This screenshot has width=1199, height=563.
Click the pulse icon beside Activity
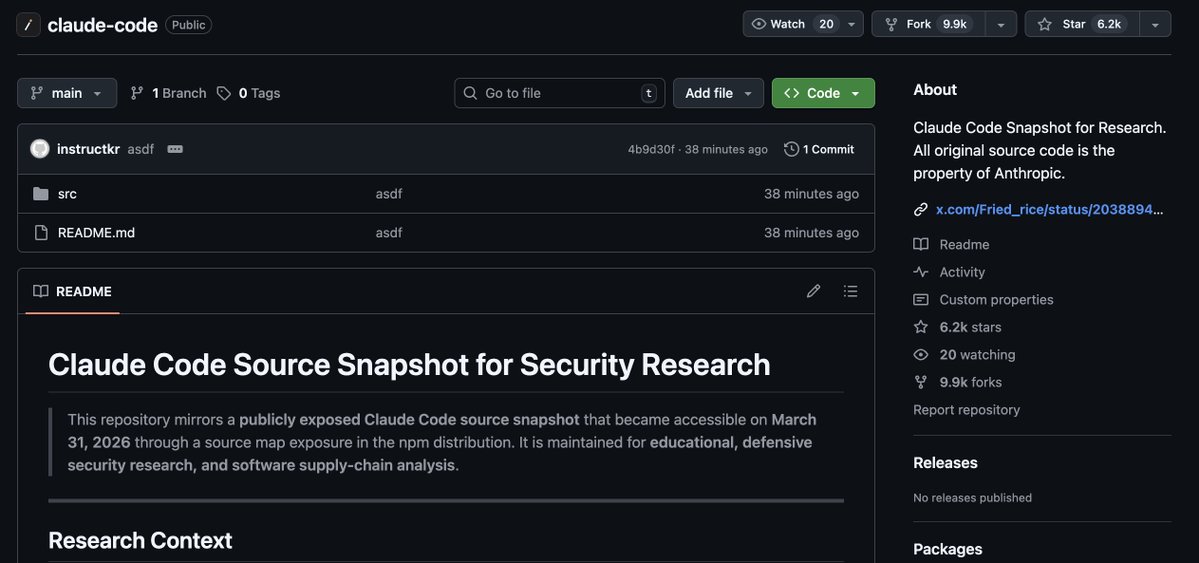pyautogui.click(x=921, y=272)
